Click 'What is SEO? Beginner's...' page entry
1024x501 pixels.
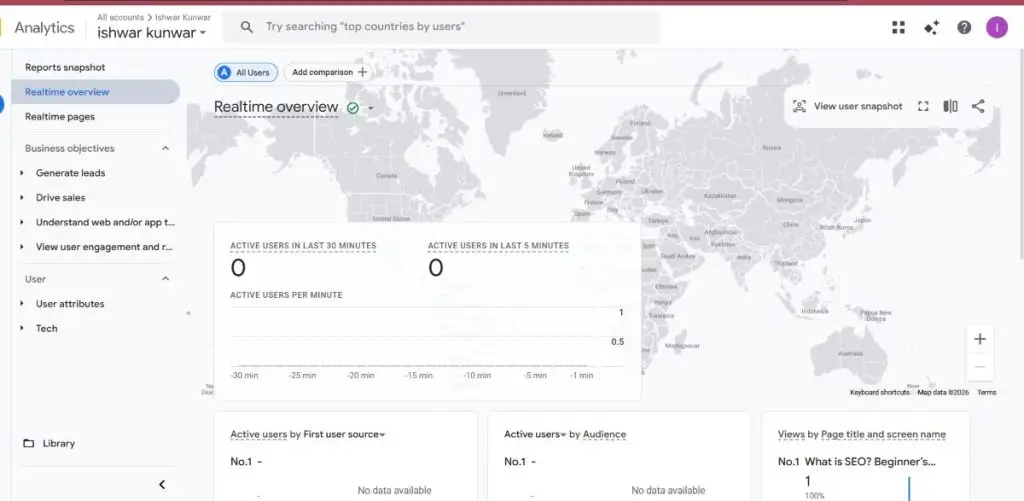(x=870, y=462)
